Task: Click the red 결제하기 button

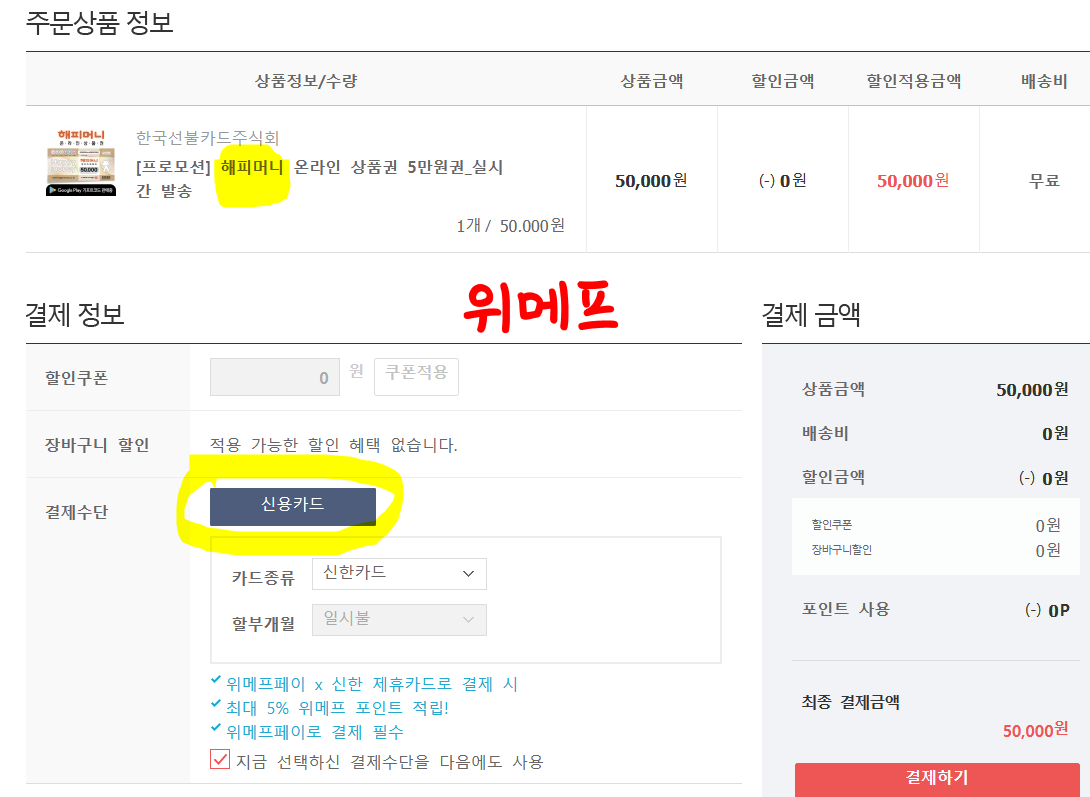Action: (x=937, y=779)
